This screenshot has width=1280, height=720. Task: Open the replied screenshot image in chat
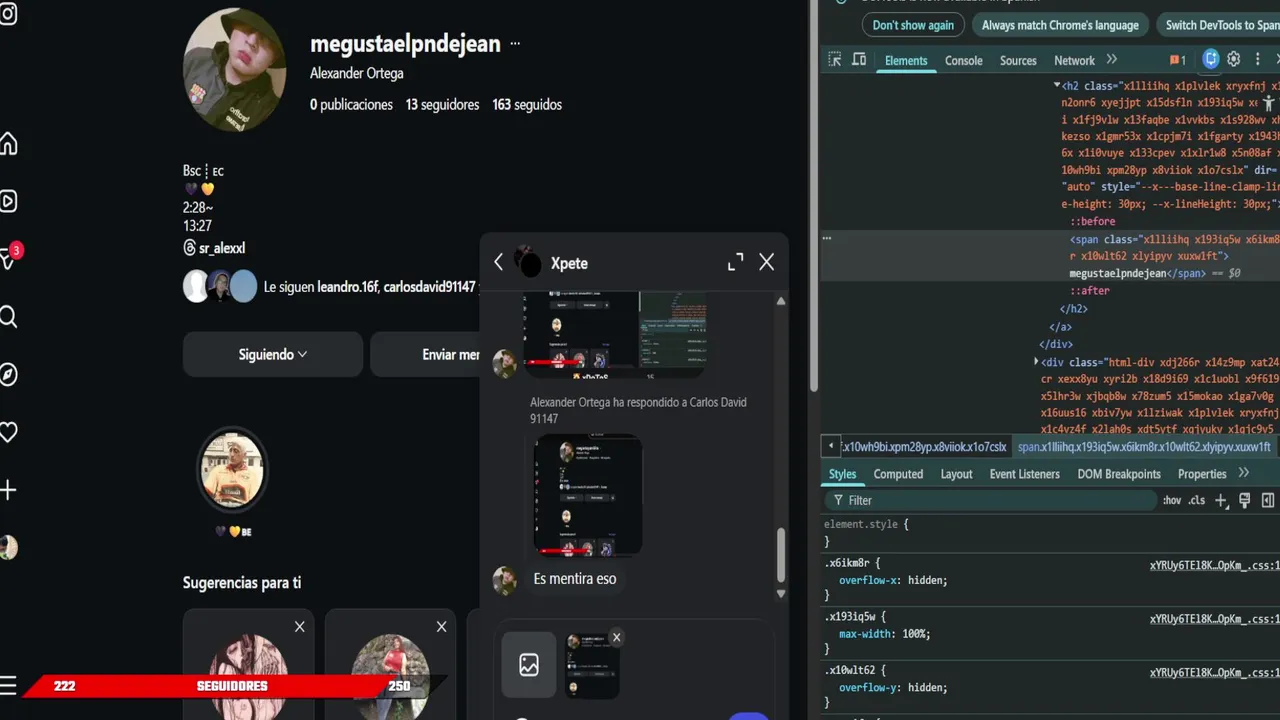coord(588,495)
